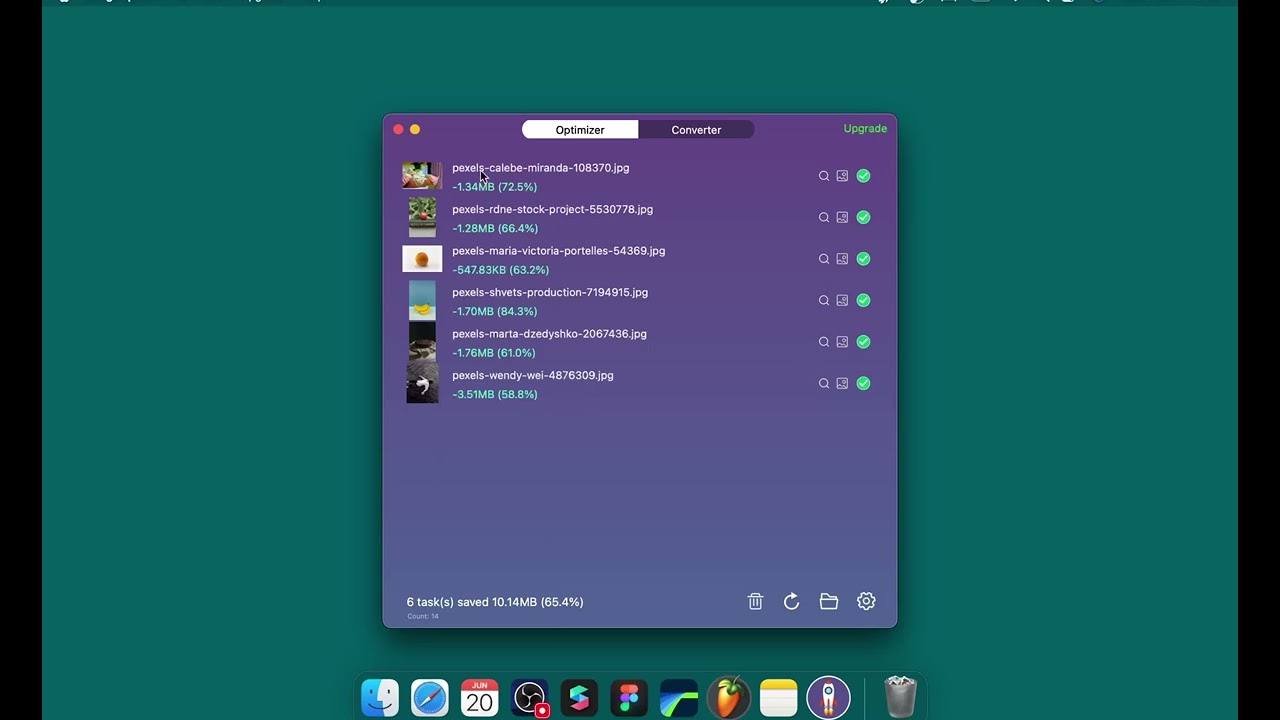The height and width of the screenshot is (720, 1280).
Task: Switch to the Optimizer tab
Action: tap(580, 130)
